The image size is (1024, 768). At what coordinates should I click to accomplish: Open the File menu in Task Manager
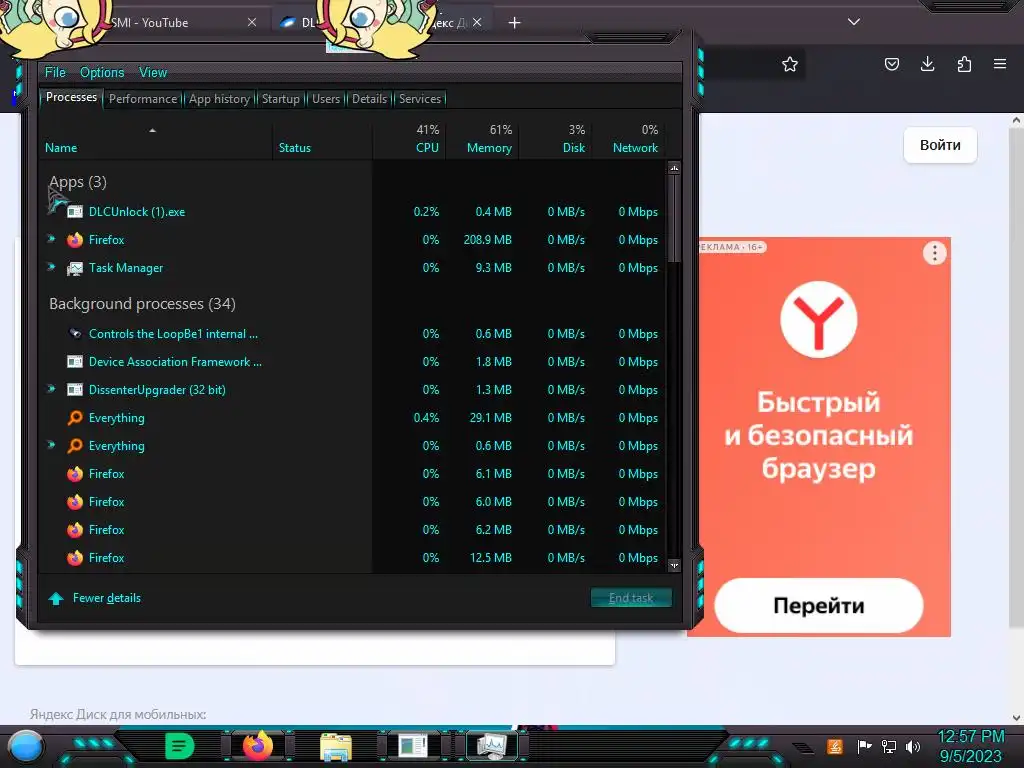point(55,72)
